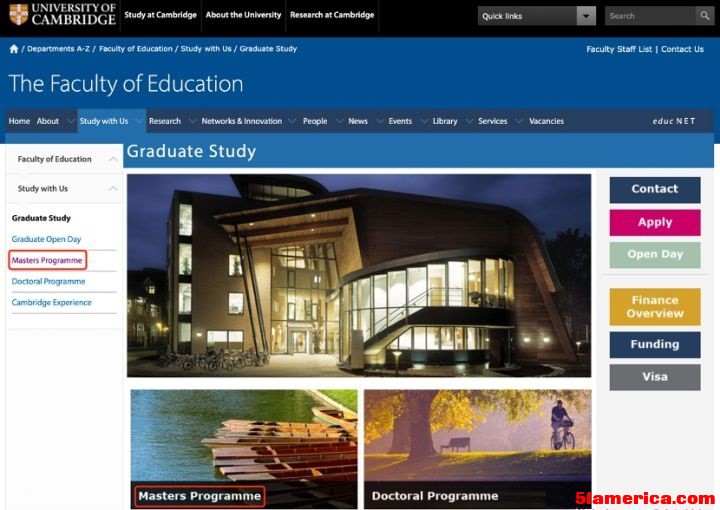Expand the Services menu chevron

[519, 121]
